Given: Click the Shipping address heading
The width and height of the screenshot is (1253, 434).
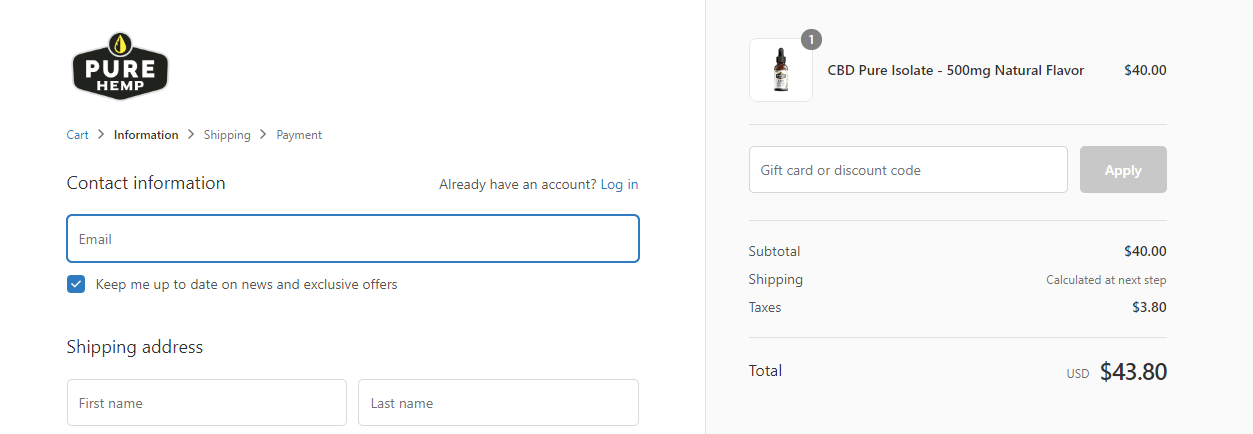Looking at the screenshot, I should (x=135, y=347).
